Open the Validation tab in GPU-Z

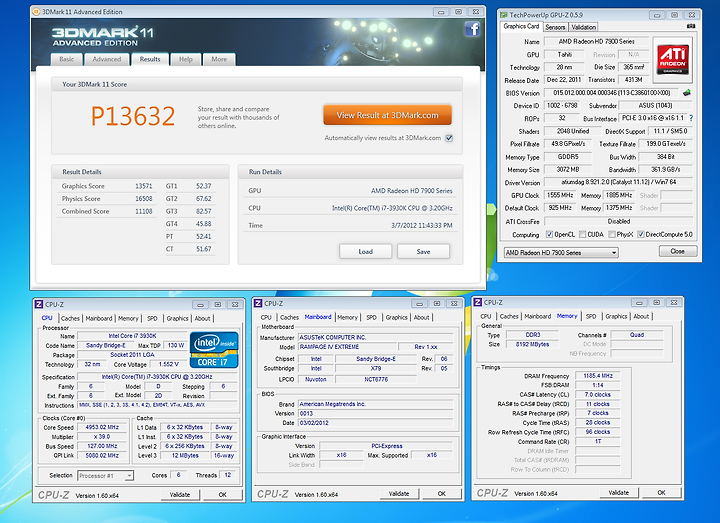[583, 27]
